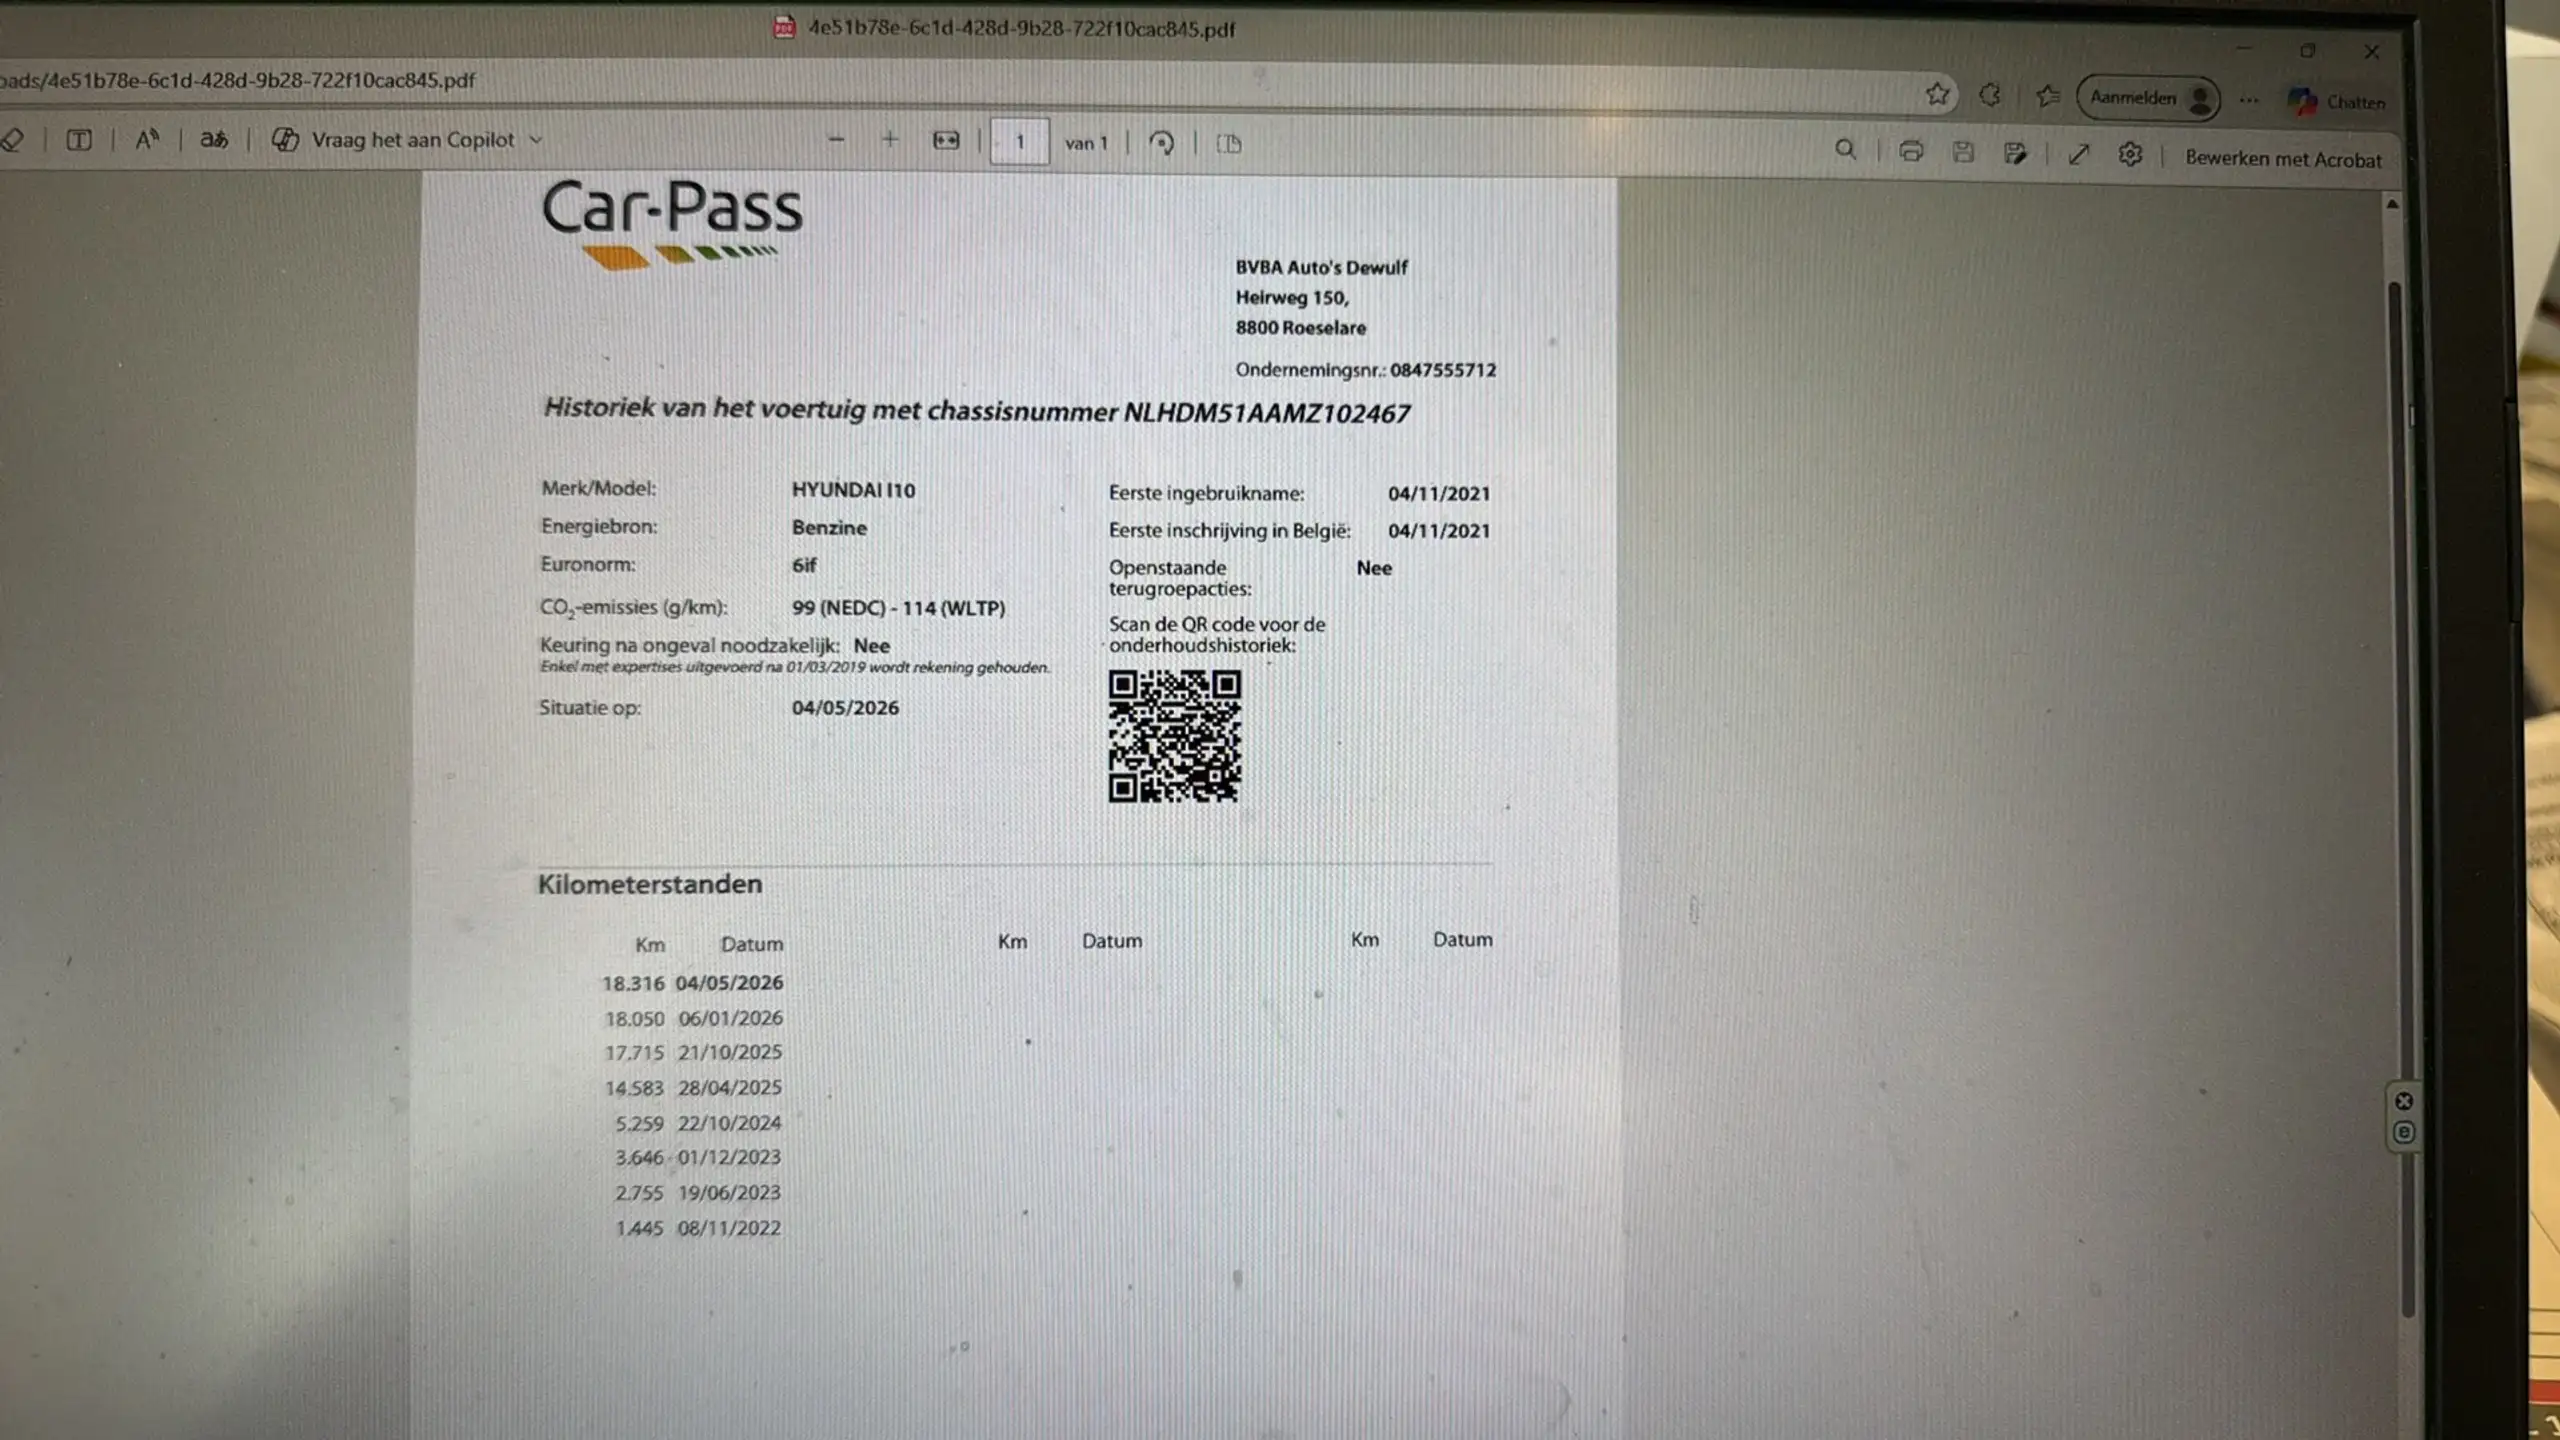
Task: Add this page to favorites star
Action: coord(1937,94)
